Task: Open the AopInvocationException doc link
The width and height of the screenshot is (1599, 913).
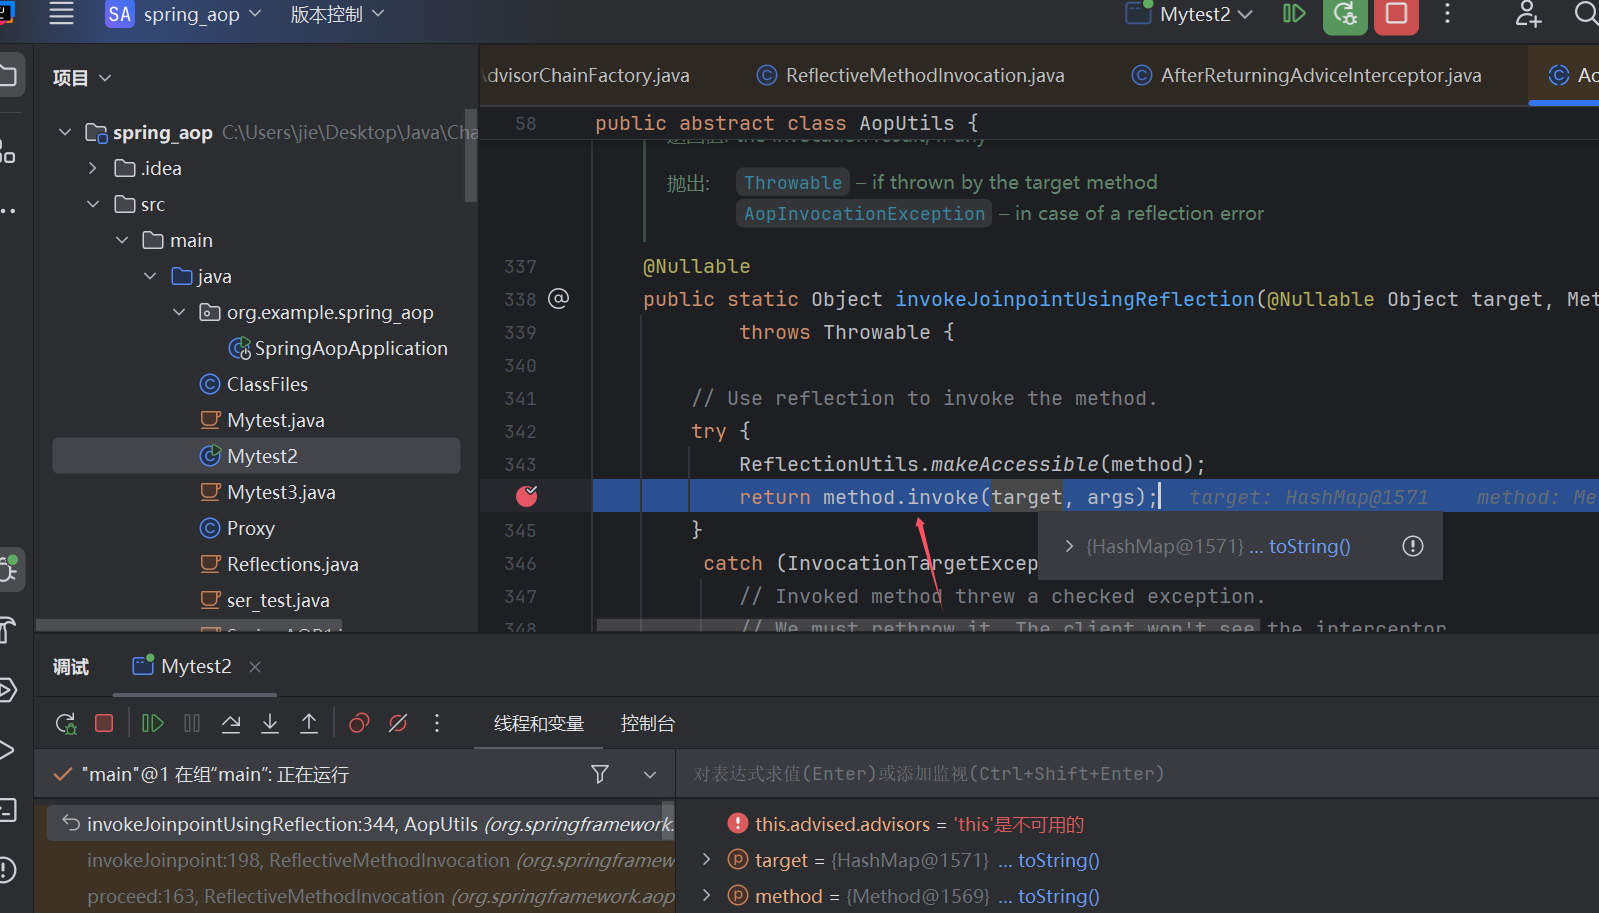Action: [865, 213]
